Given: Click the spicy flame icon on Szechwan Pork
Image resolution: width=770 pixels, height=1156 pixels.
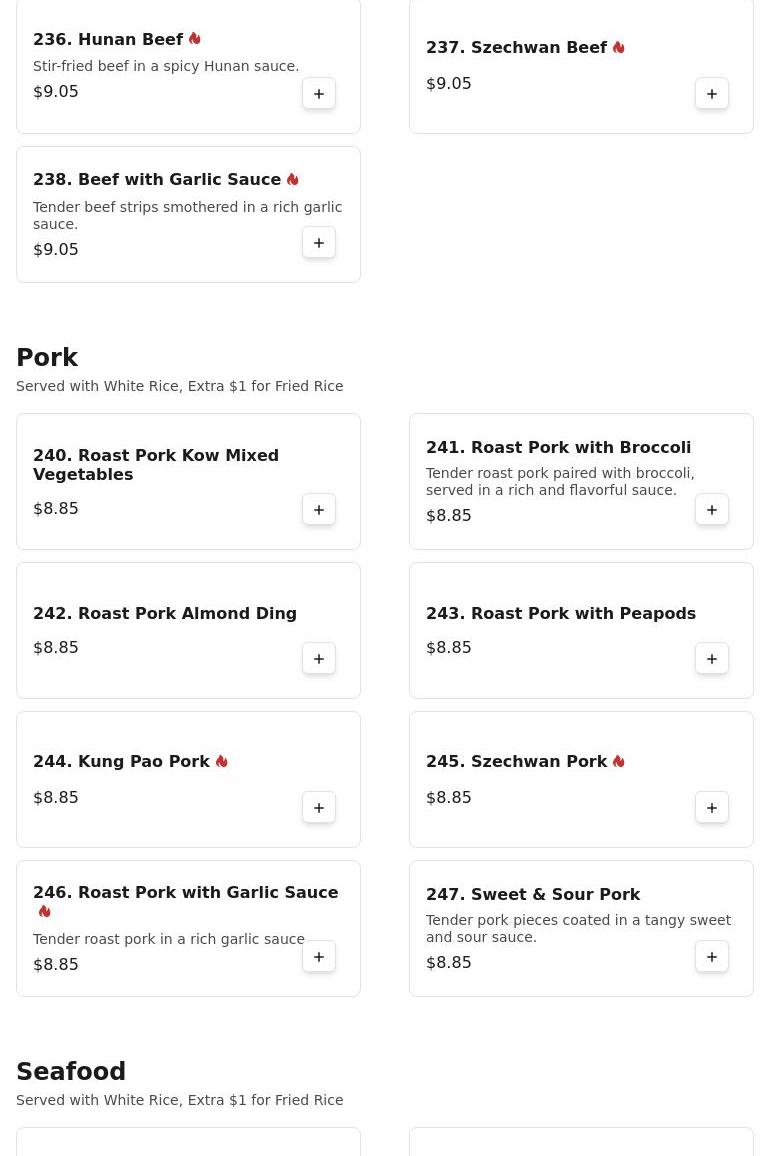Looking at the screenshot, I should tap(619, 762).
